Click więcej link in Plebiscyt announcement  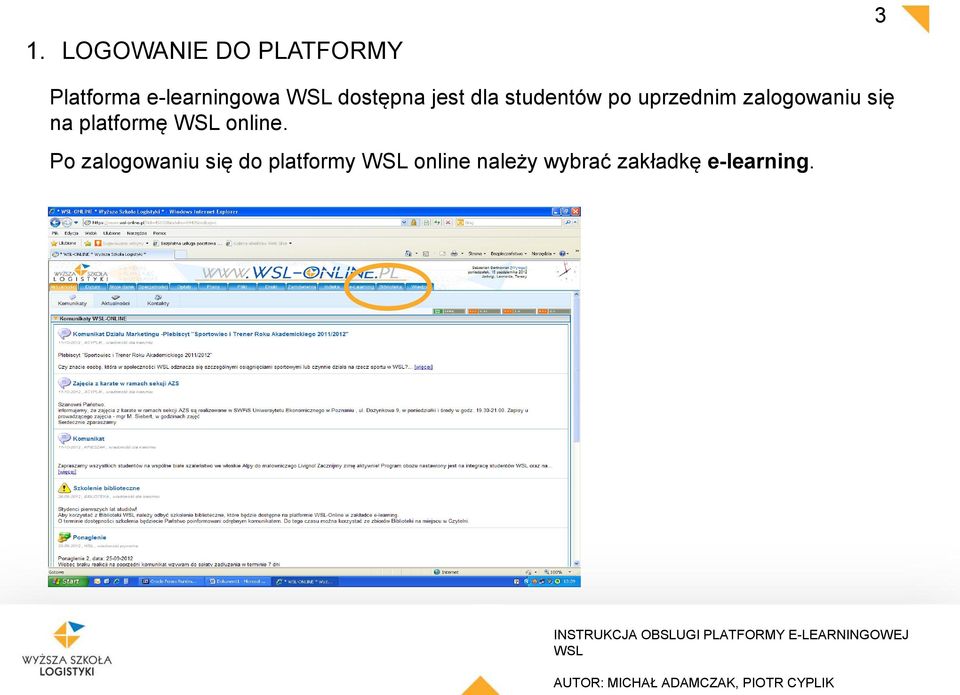[x=423, y=367]
